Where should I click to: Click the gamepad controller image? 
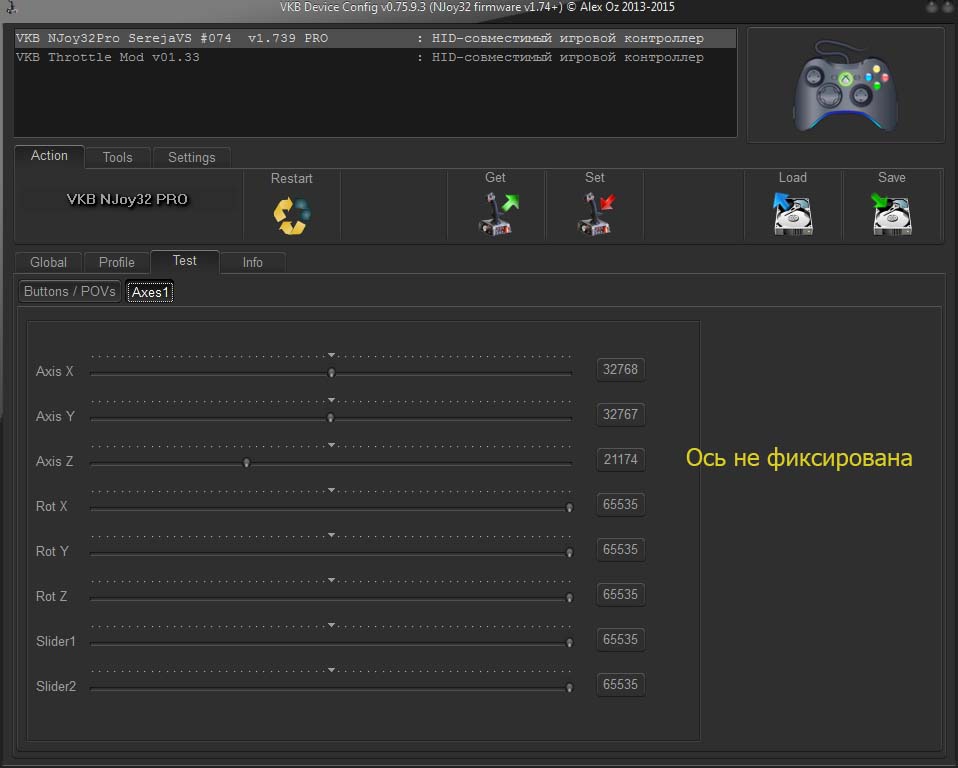coord(846,86)
